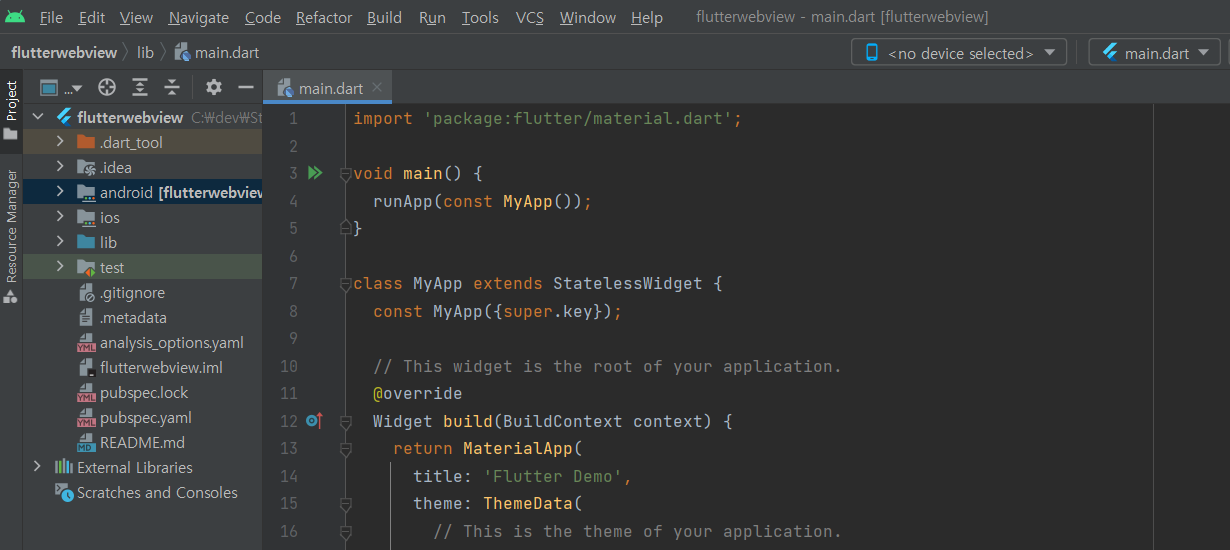Image resolution: width=1230 pixels, height=550 pixels.
Task: Open the VCS menu
Action: [x=530, y=18]
